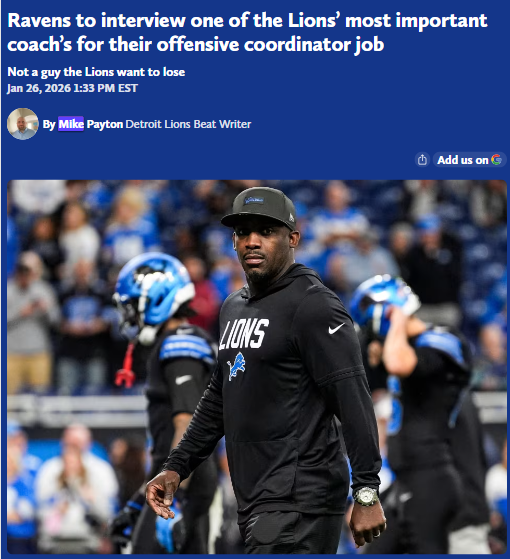510x559 pixels.
Task: Click the wristwatch on the coach's arm
Action: tap(366, 496)
